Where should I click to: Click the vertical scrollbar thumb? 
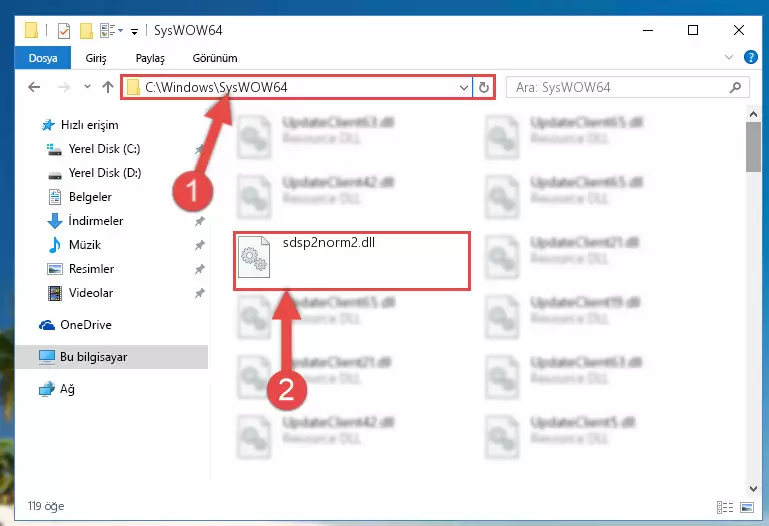pyautogui.click(x=753, y=147)
